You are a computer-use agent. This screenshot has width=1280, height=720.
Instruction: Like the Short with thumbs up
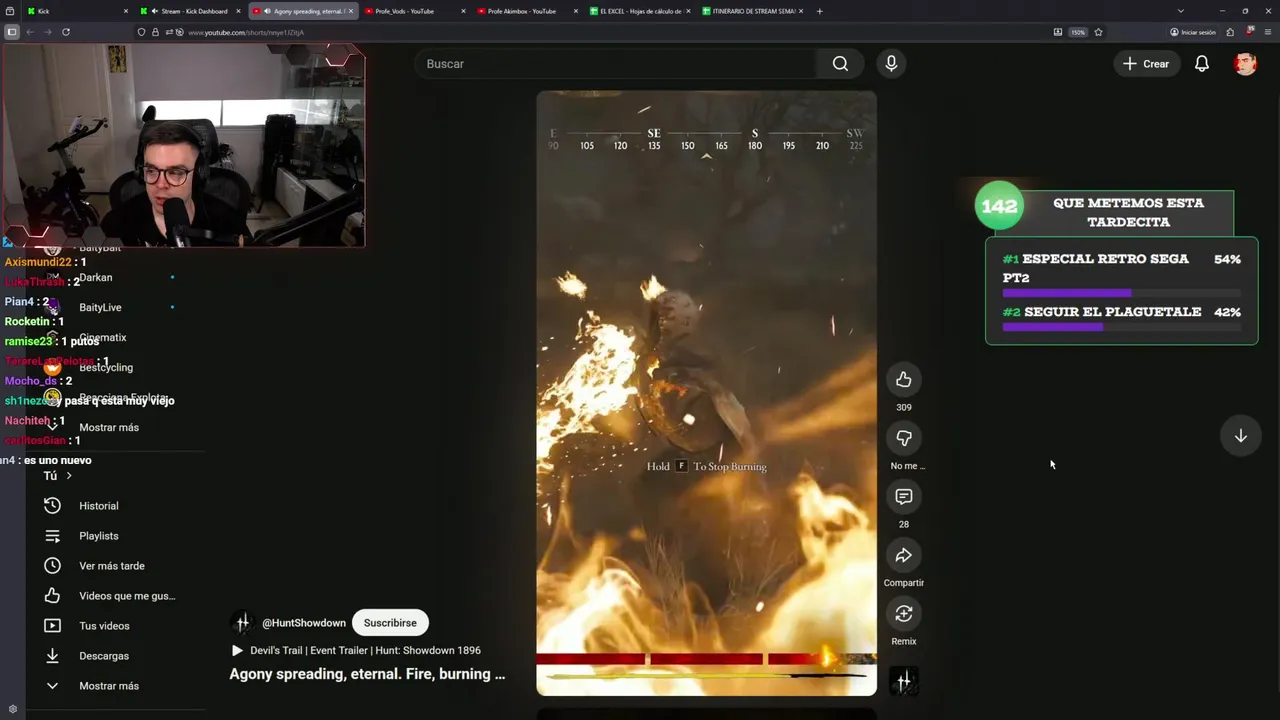click(x=904, y=379)
